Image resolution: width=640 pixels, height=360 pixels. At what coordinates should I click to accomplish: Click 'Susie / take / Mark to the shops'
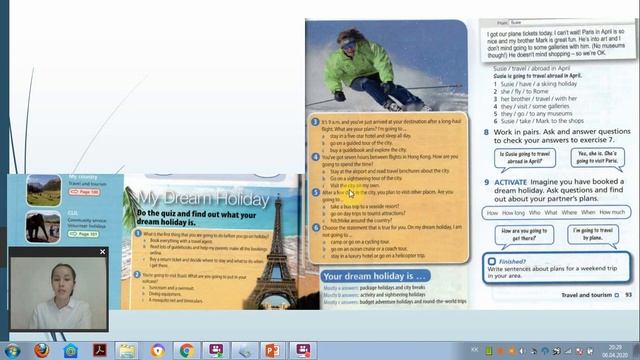click(x=542, y=121)
